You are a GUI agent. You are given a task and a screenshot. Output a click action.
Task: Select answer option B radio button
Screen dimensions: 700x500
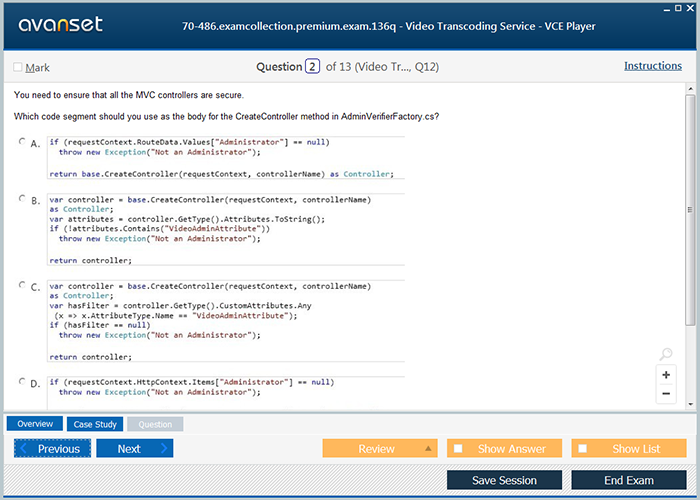click(22, 198)
